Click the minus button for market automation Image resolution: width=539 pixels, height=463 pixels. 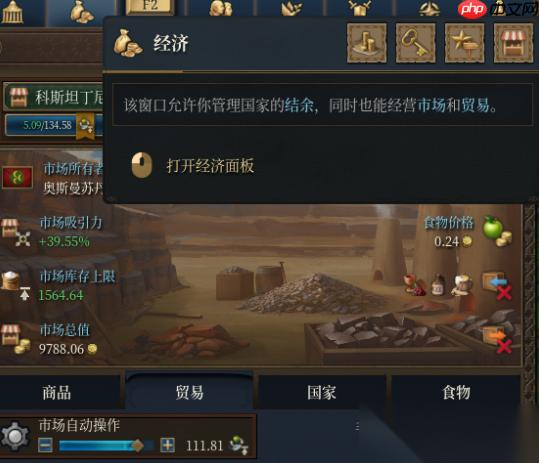point(45,445)
